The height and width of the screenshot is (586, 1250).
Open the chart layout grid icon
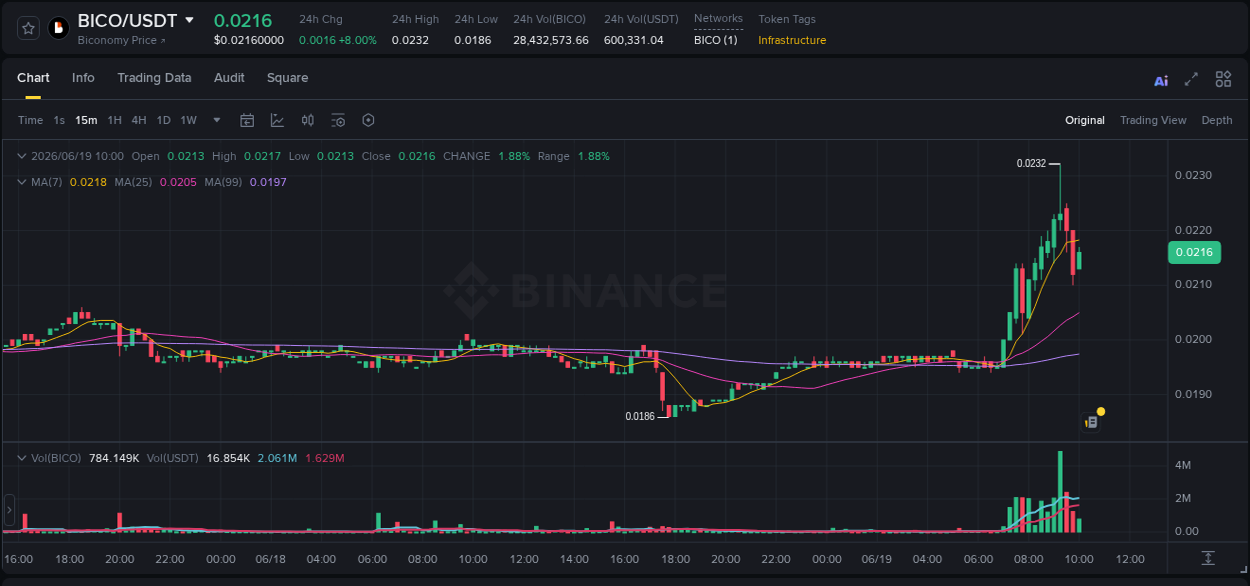coord(1223,79)
